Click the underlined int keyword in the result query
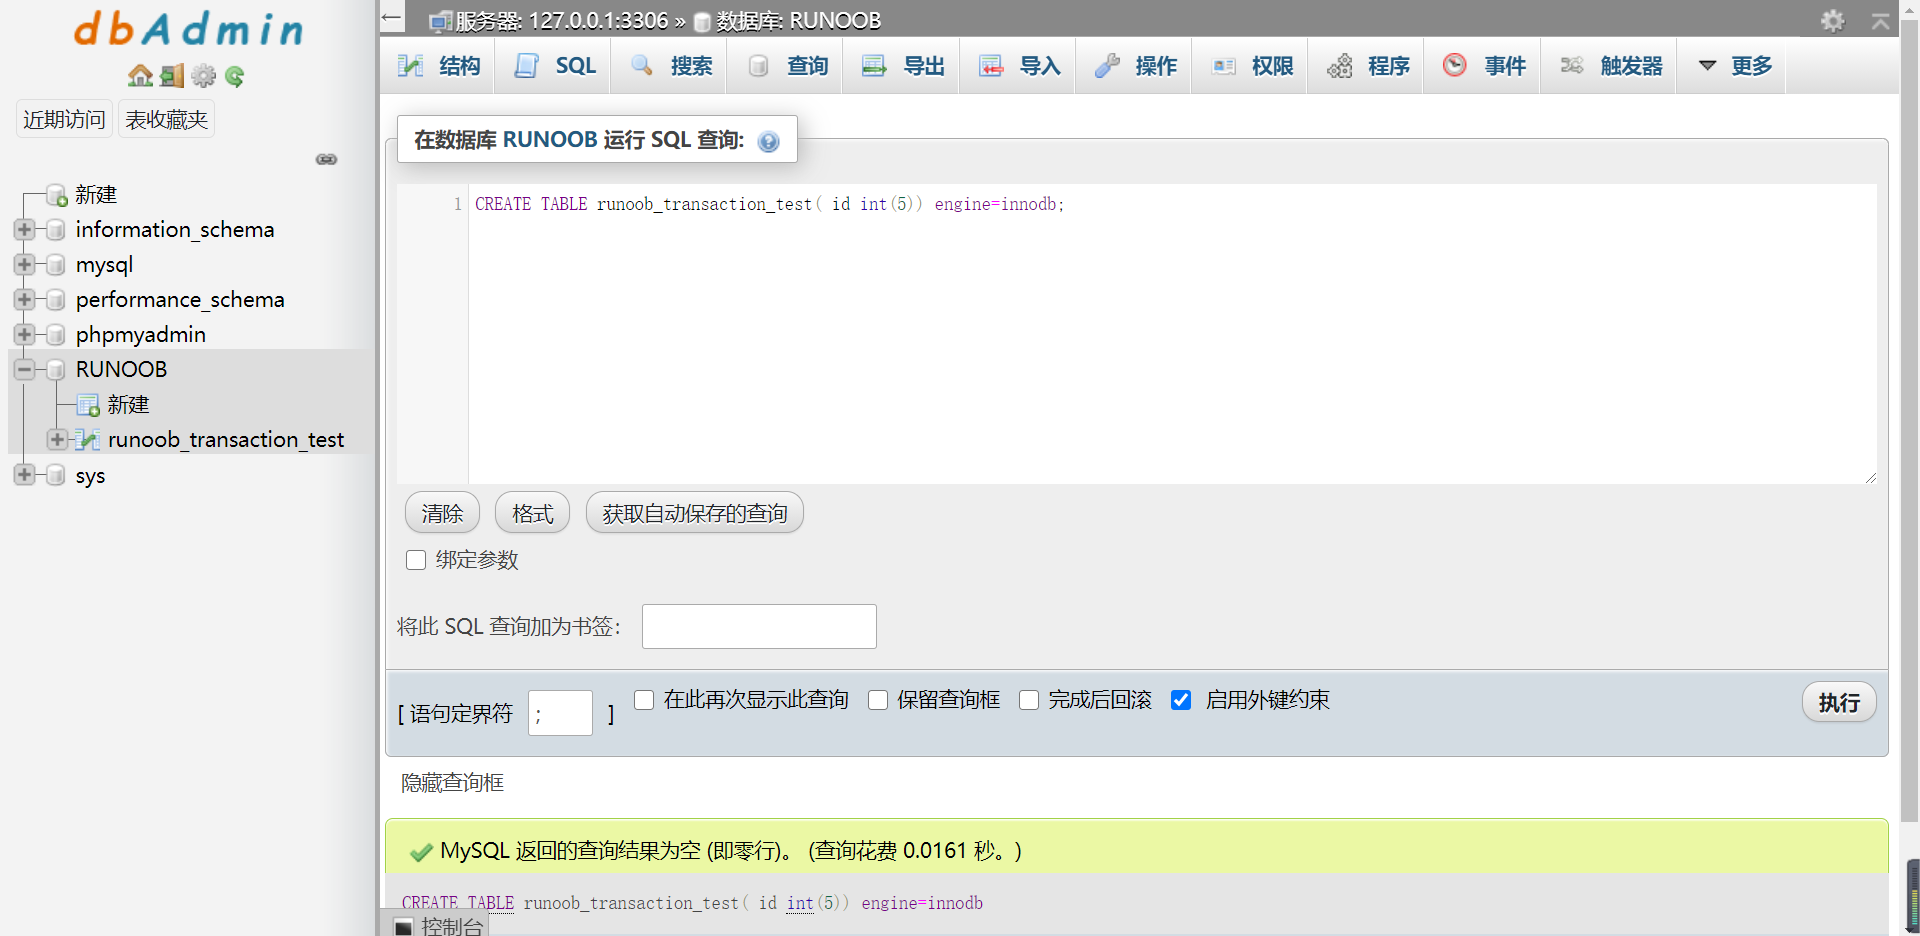 tap(800, 903)
